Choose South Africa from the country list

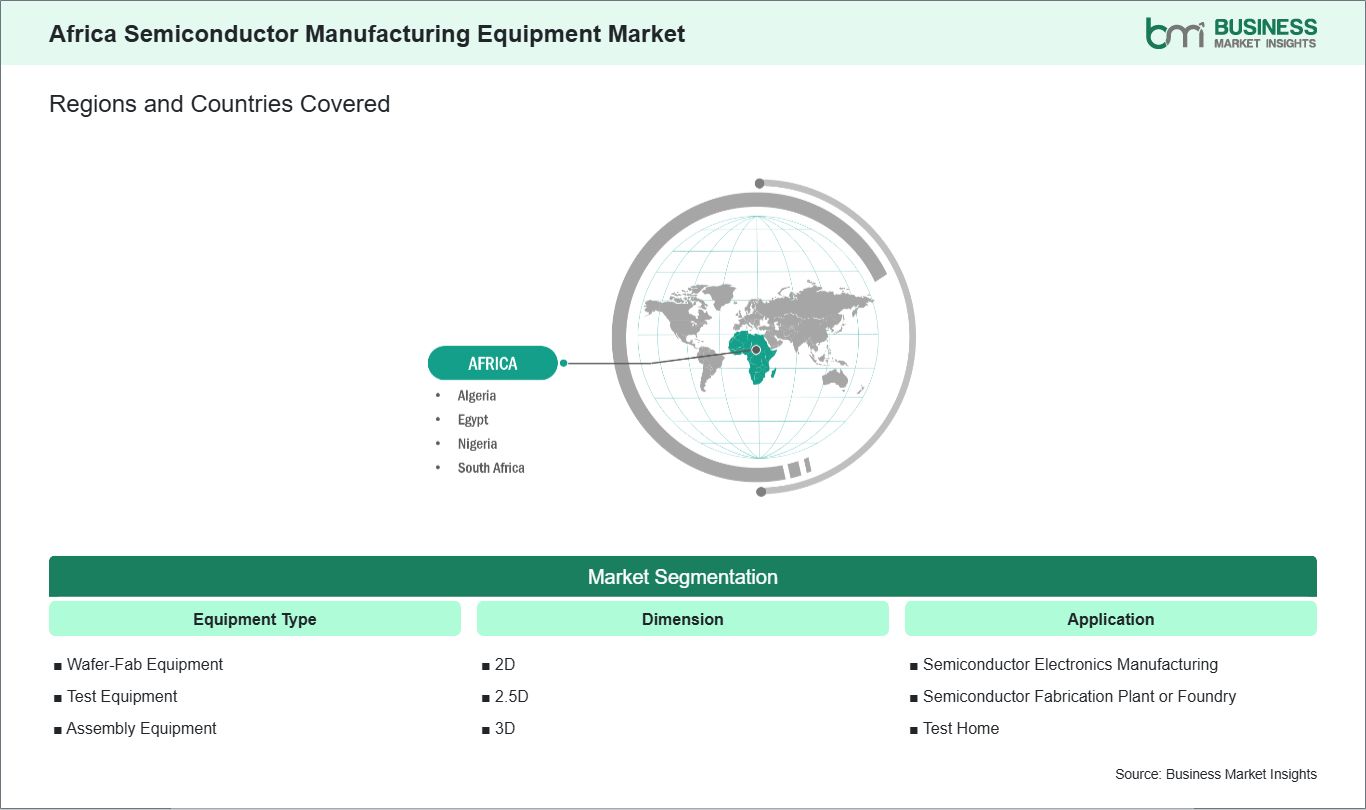click(490, 468)
